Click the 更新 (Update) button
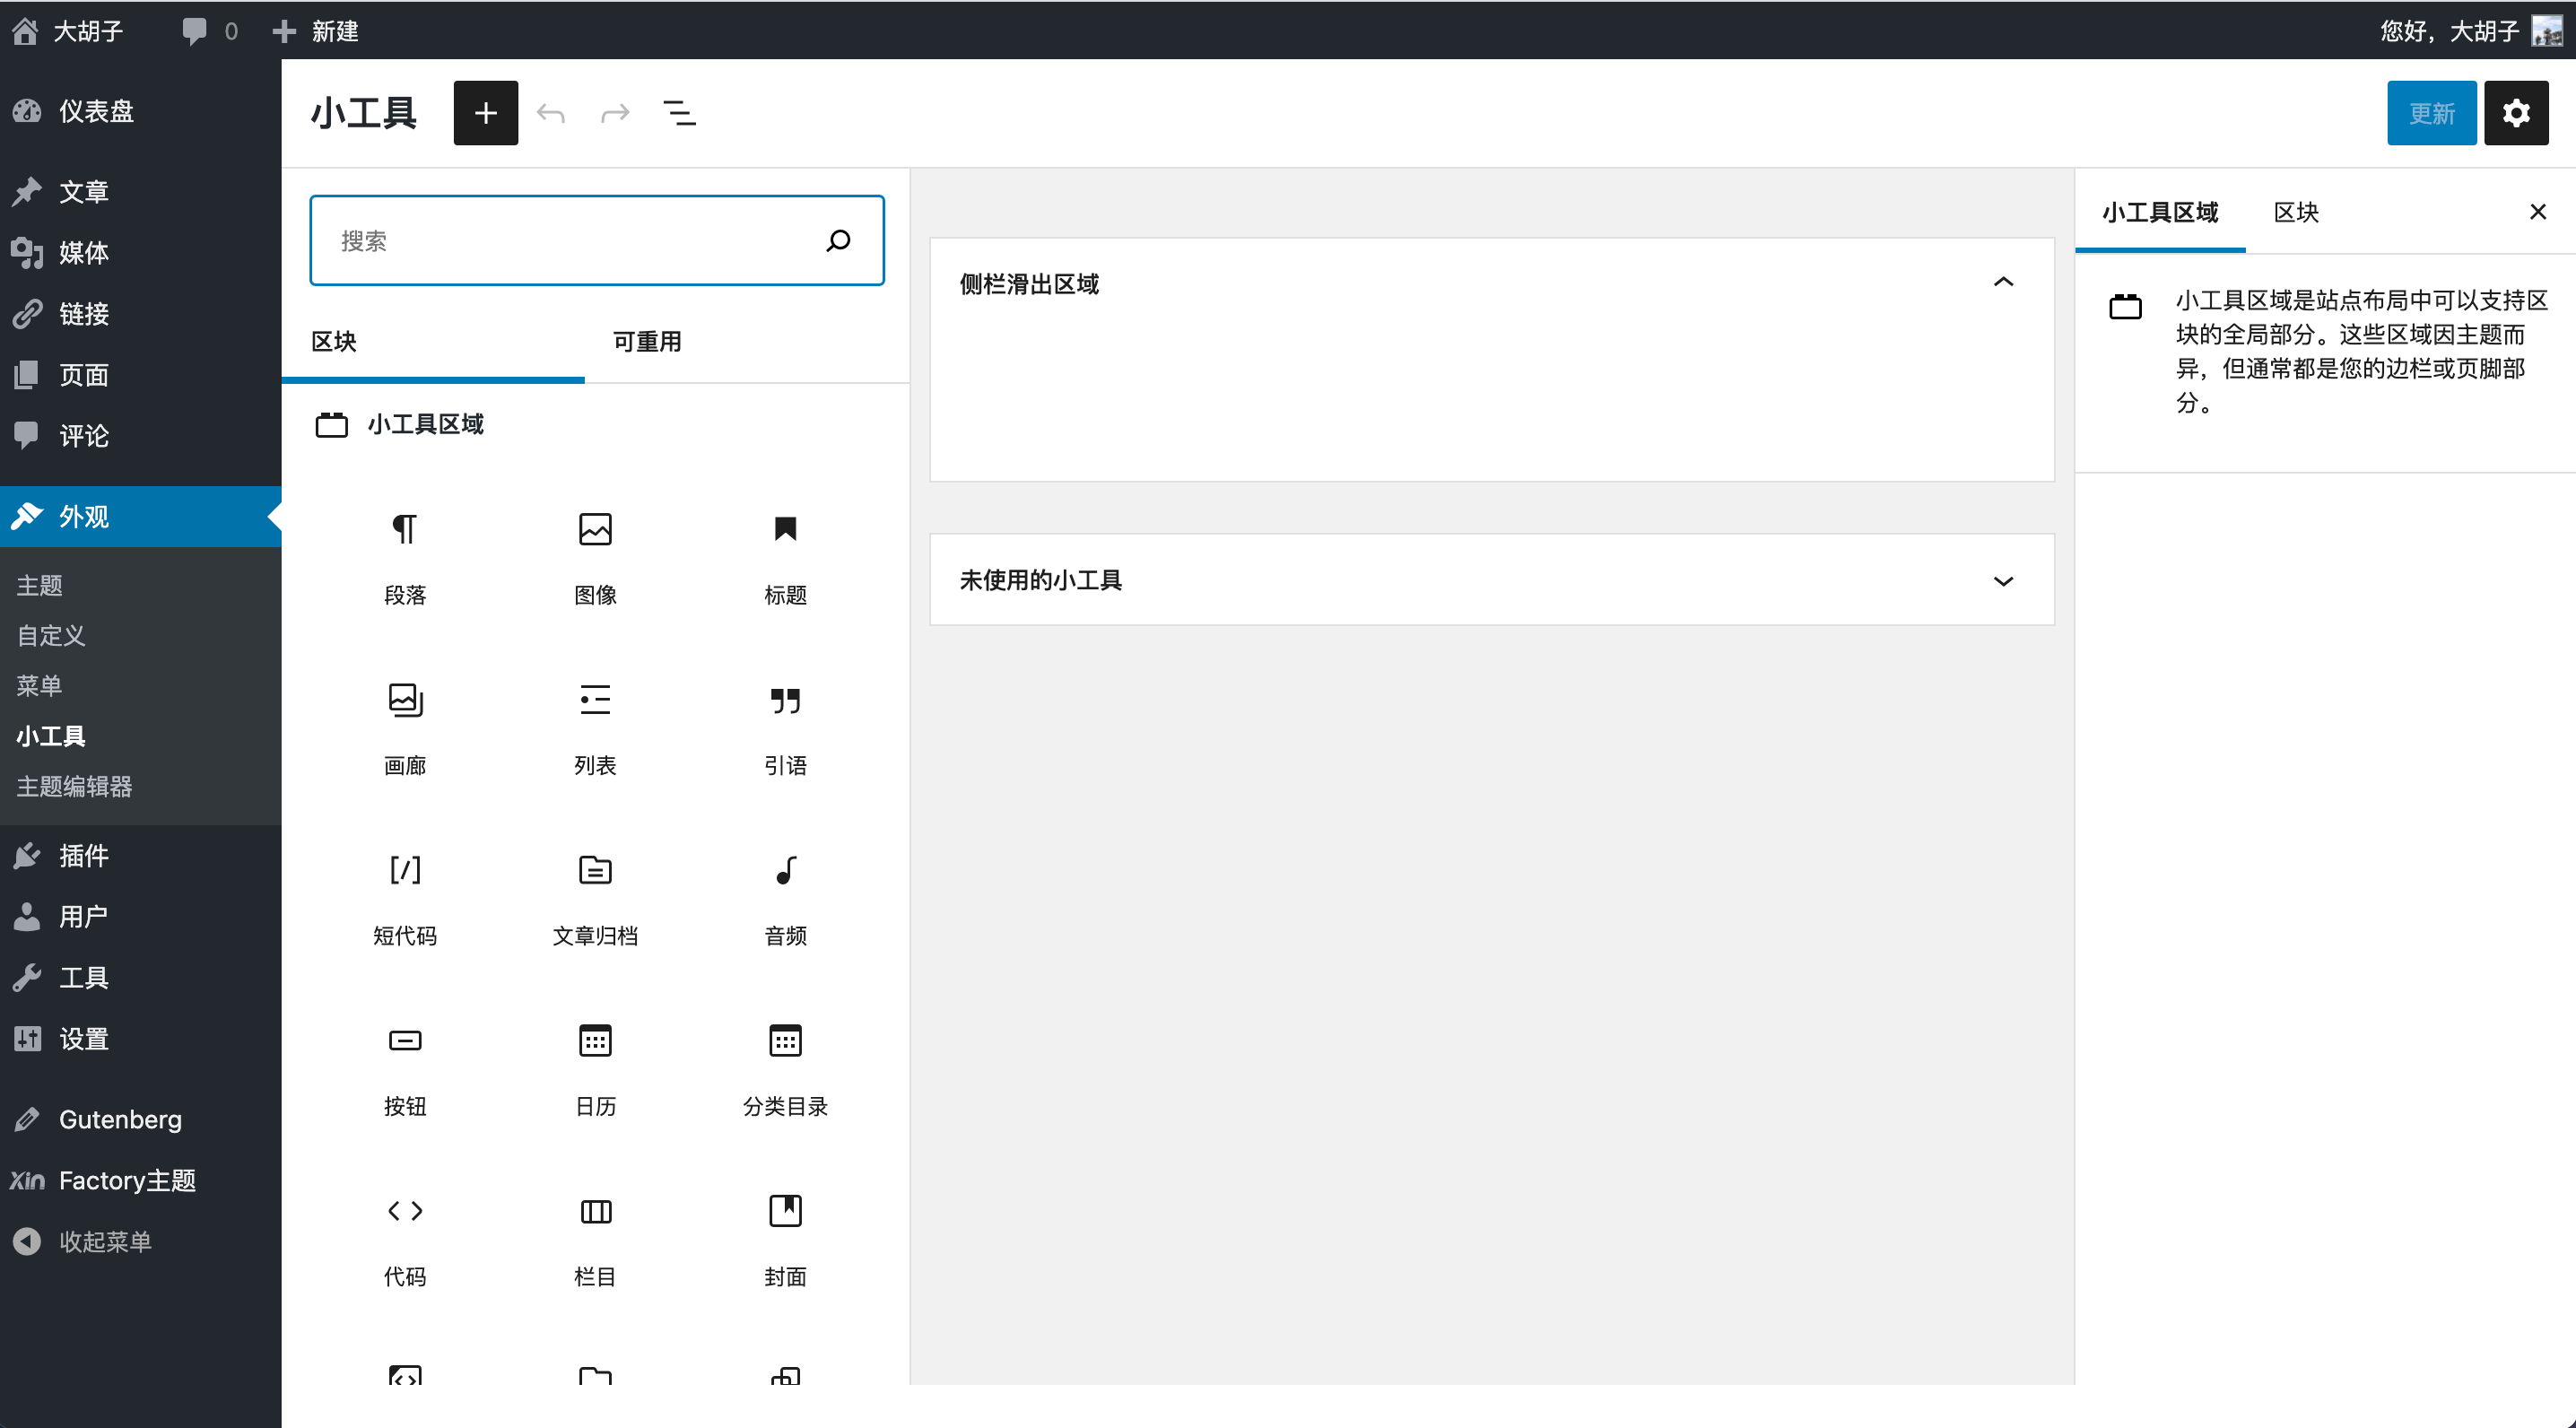 (x=2430, y=112)
